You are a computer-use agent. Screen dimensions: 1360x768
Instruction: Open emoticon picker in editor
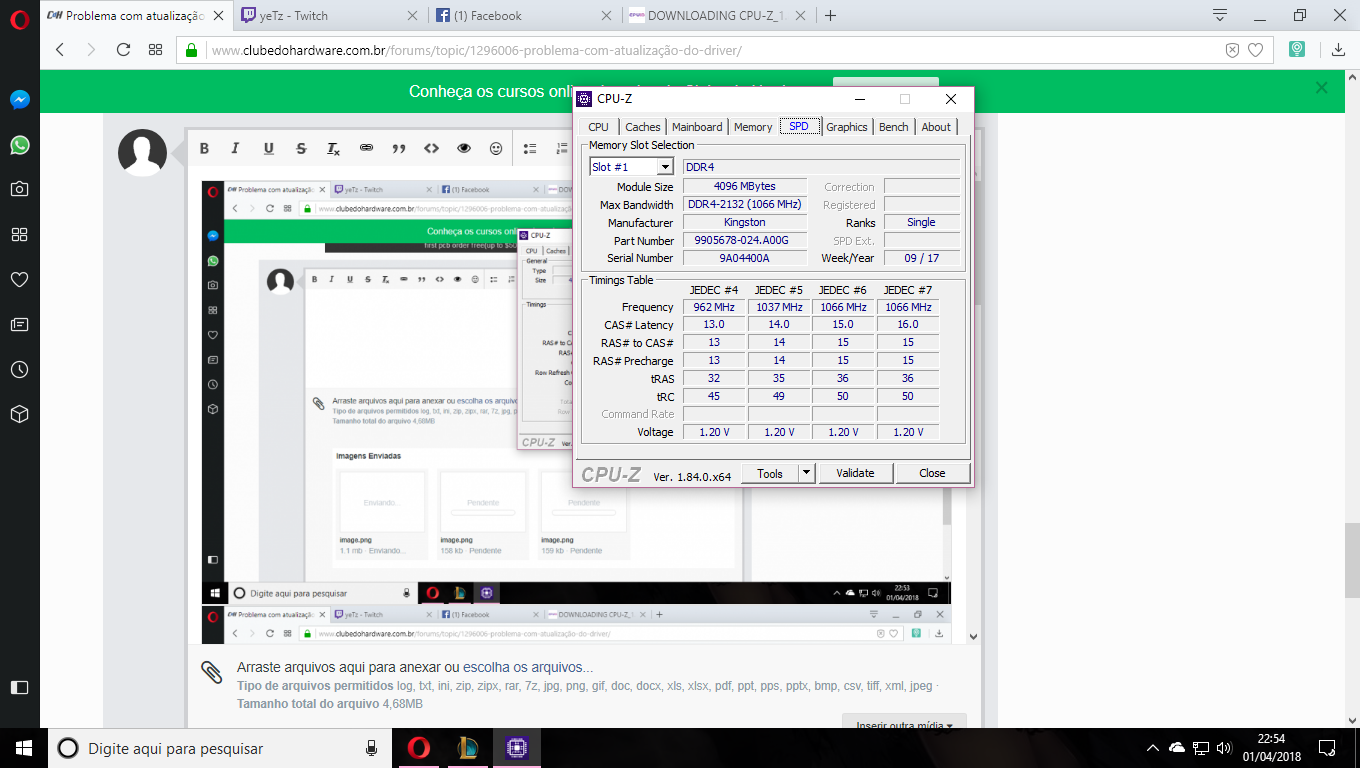(x=496, y=148)
